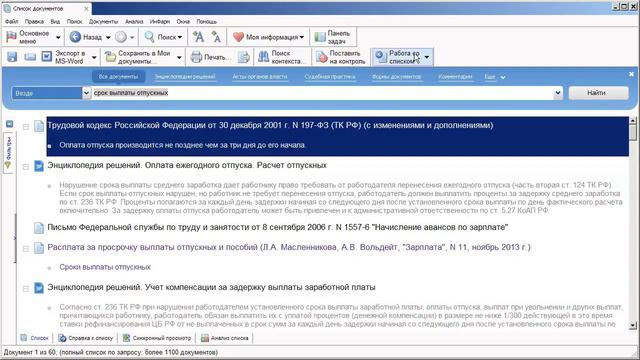Open Работа со списком icon
Screen dimensions: 640x360
tap(381, 57)
